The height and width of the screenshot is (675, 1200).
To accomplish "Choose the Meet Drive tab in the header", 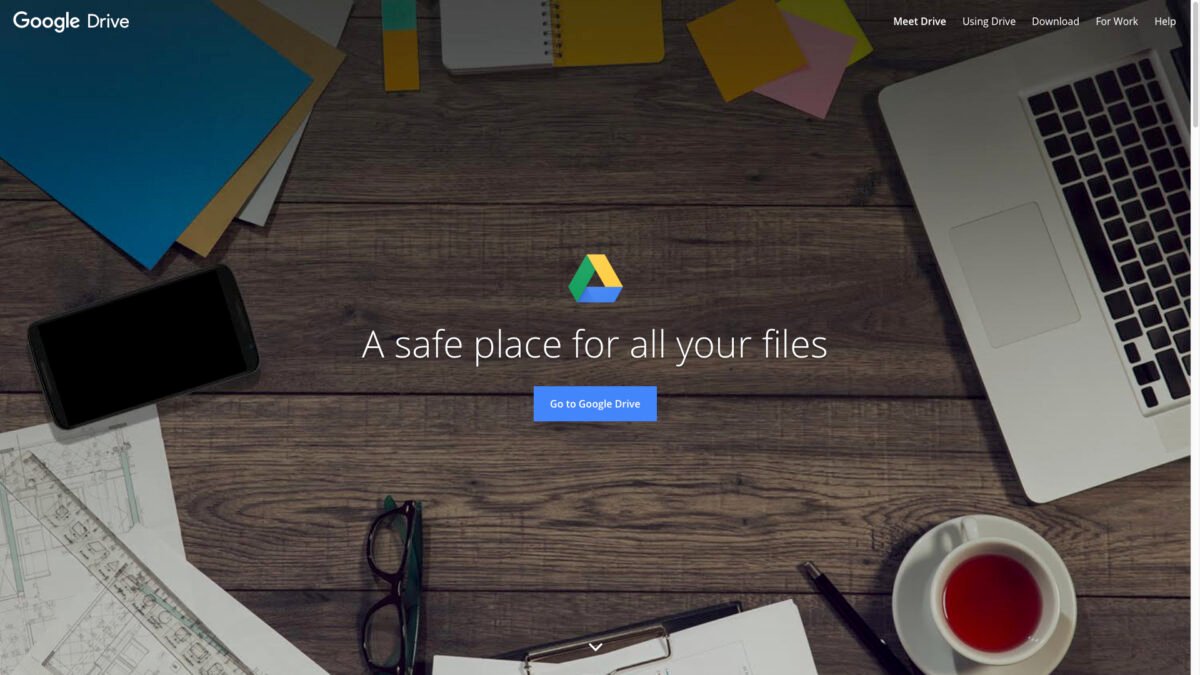I will coord(919,20).
